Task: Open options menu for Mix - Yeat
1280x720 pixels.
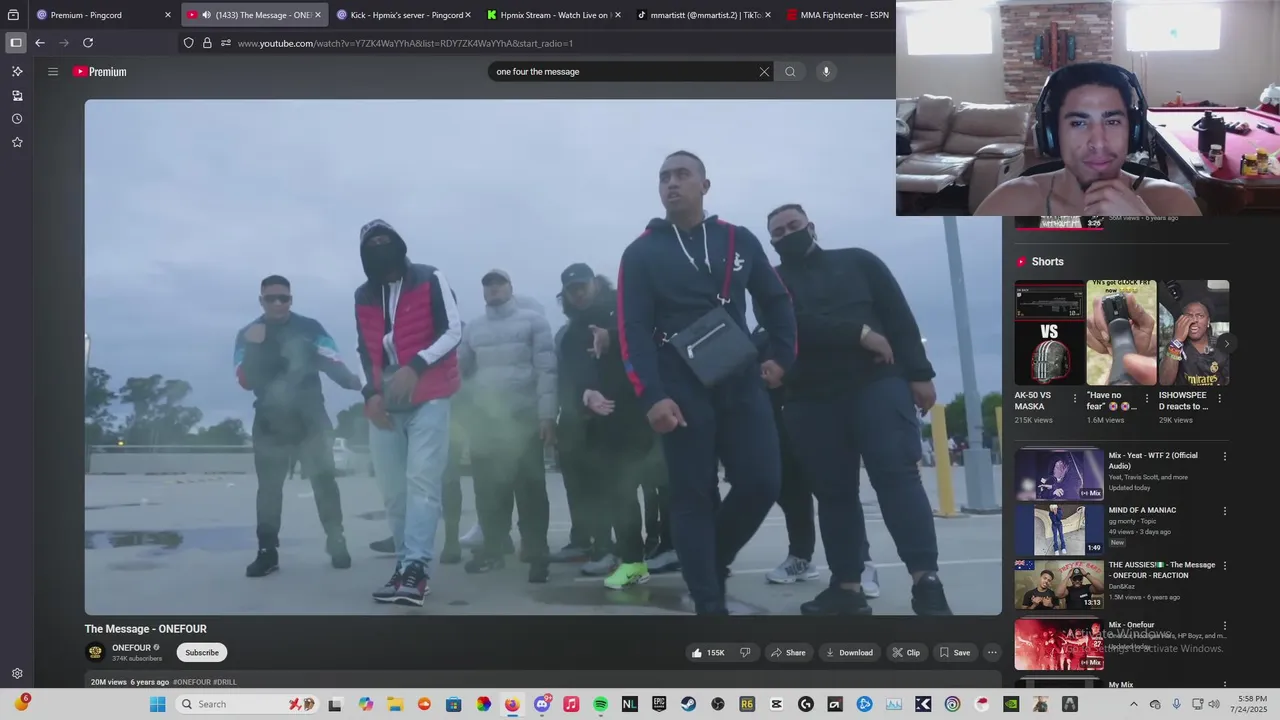Action: coord(1225,456)
